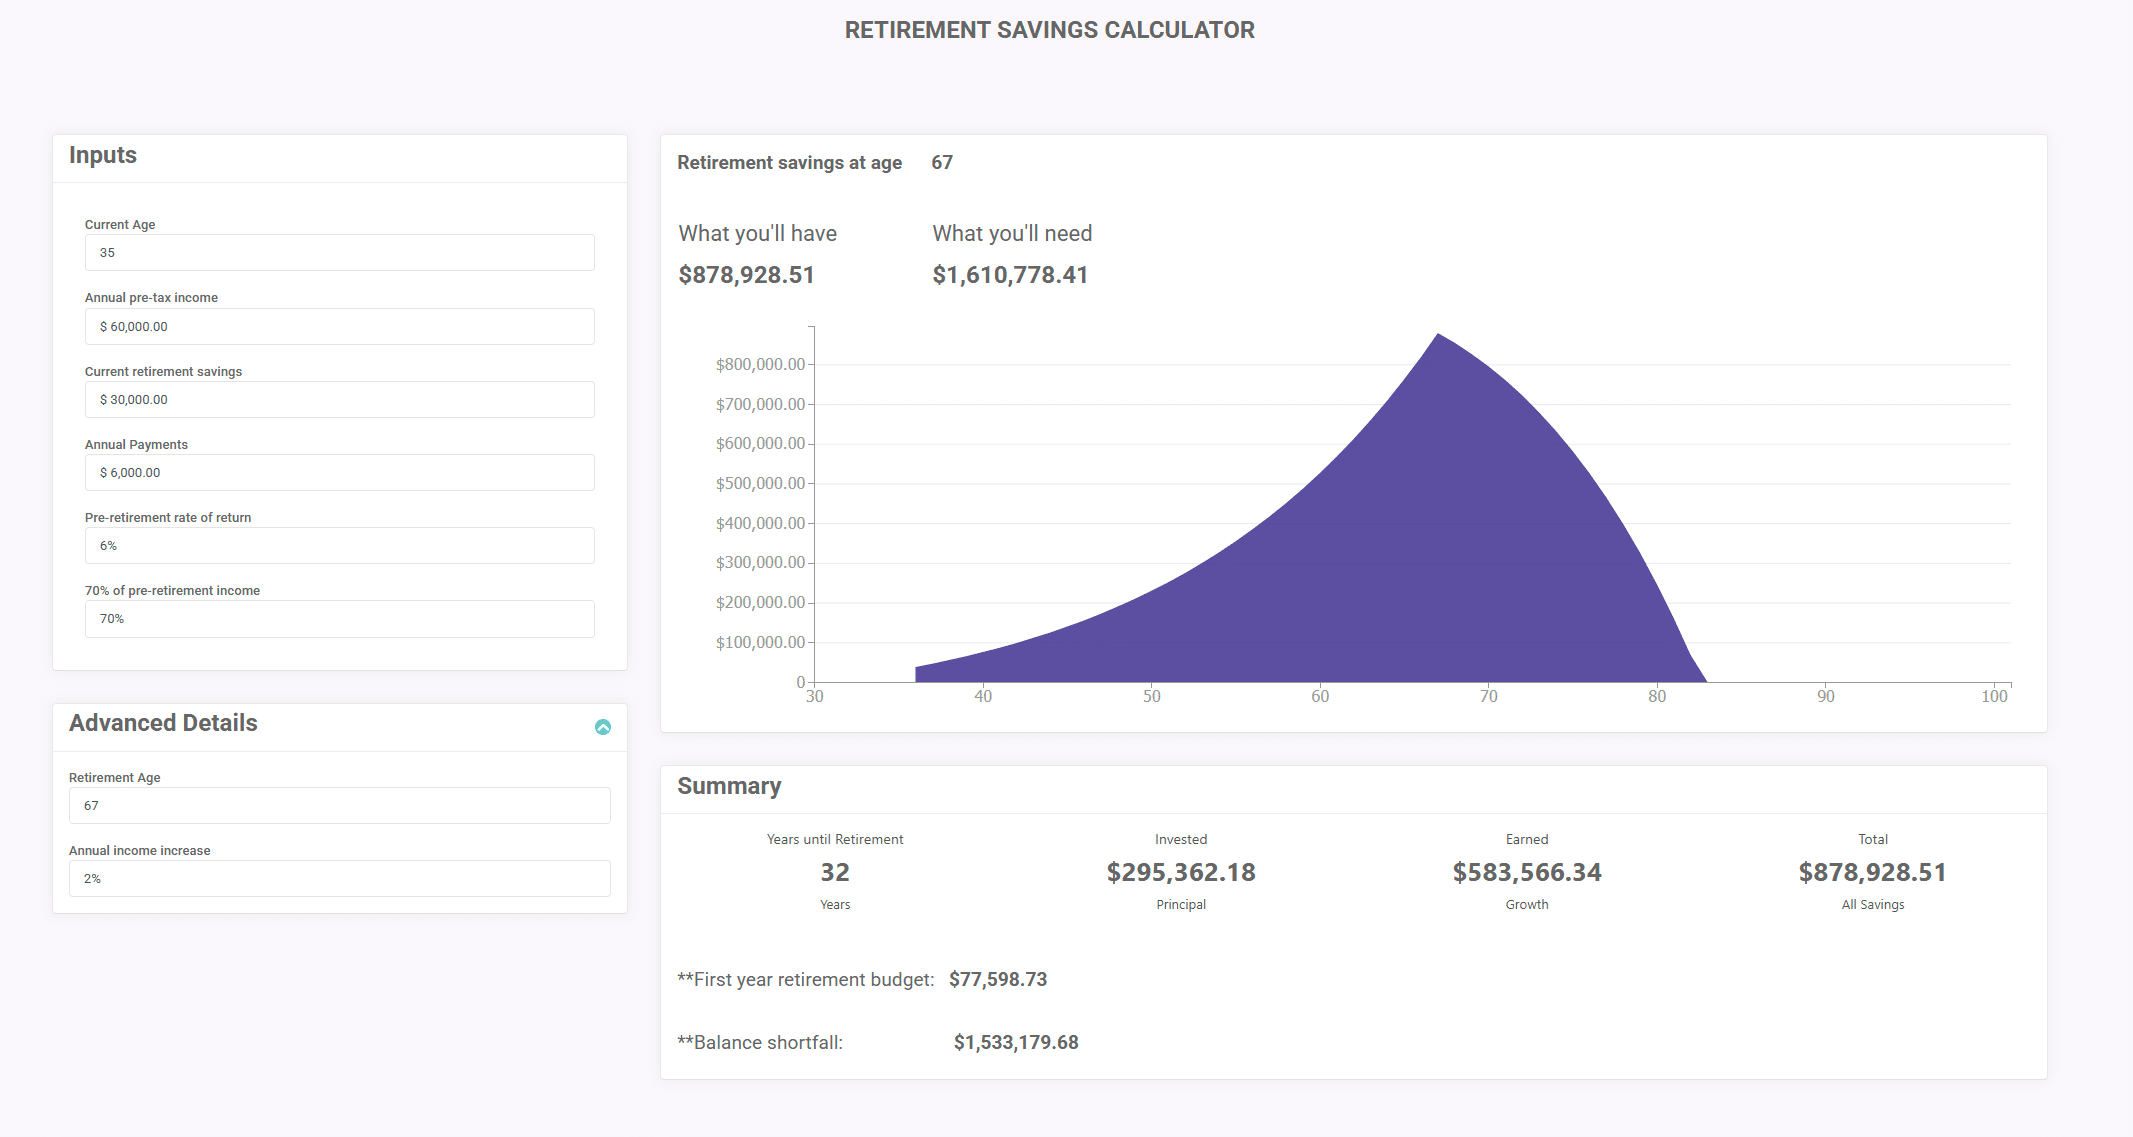The image size is (2133, 1137).
Task: Click the Earned $583,566.34 amount
Action: [x=1527, y=872]
